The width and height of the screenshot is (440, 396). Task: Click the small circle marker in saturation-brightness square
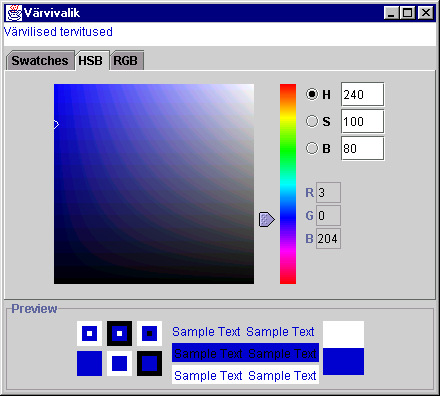56,124
